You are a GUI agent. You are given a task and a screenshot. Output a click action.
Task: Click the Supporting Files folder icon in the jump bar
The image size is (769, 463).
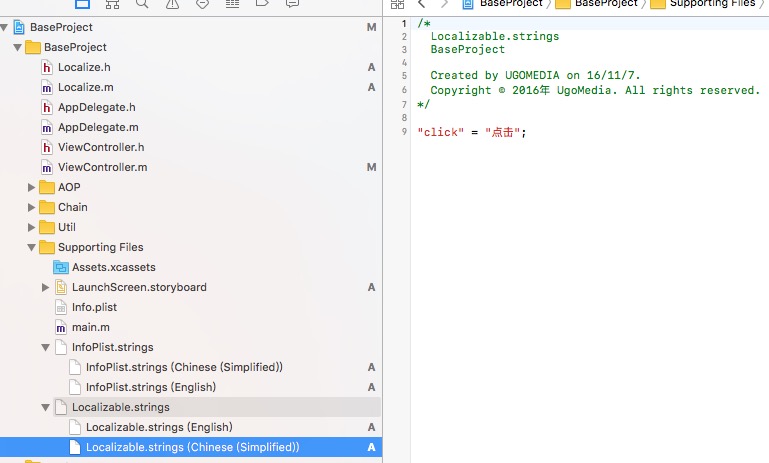tap(658, 4)
